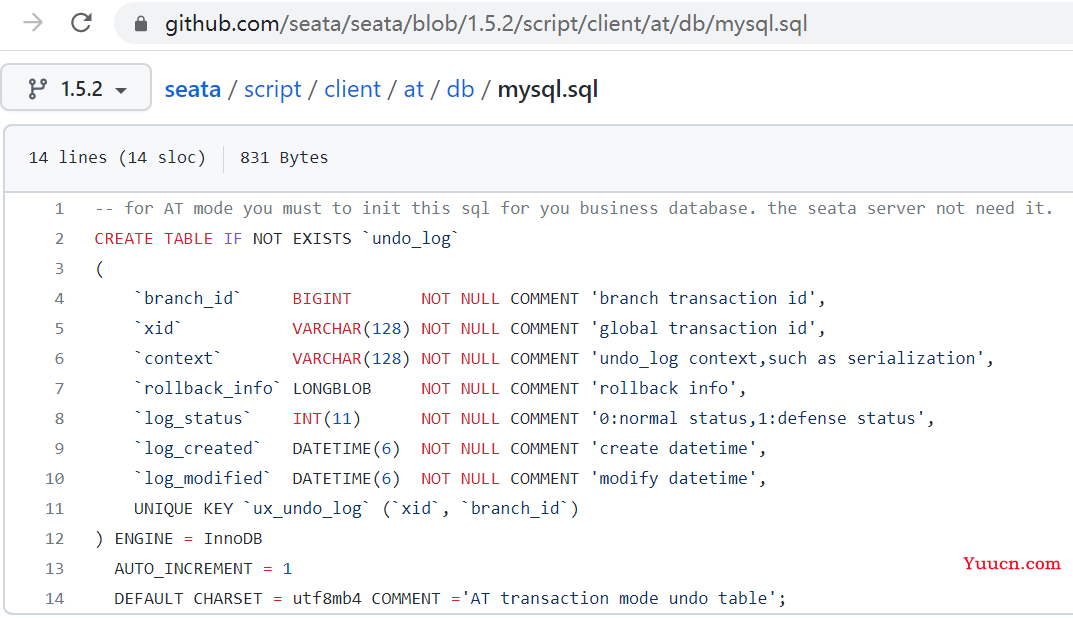
Task: Click the 'modify datetime' comment string
Action: coord(673,478)
